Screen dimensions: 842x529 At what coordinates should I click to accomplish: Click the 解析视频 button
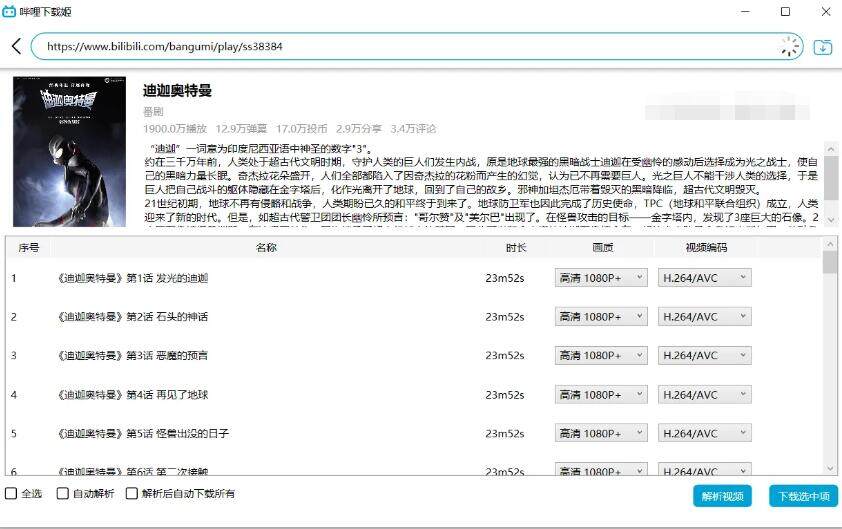coord(722,496)
